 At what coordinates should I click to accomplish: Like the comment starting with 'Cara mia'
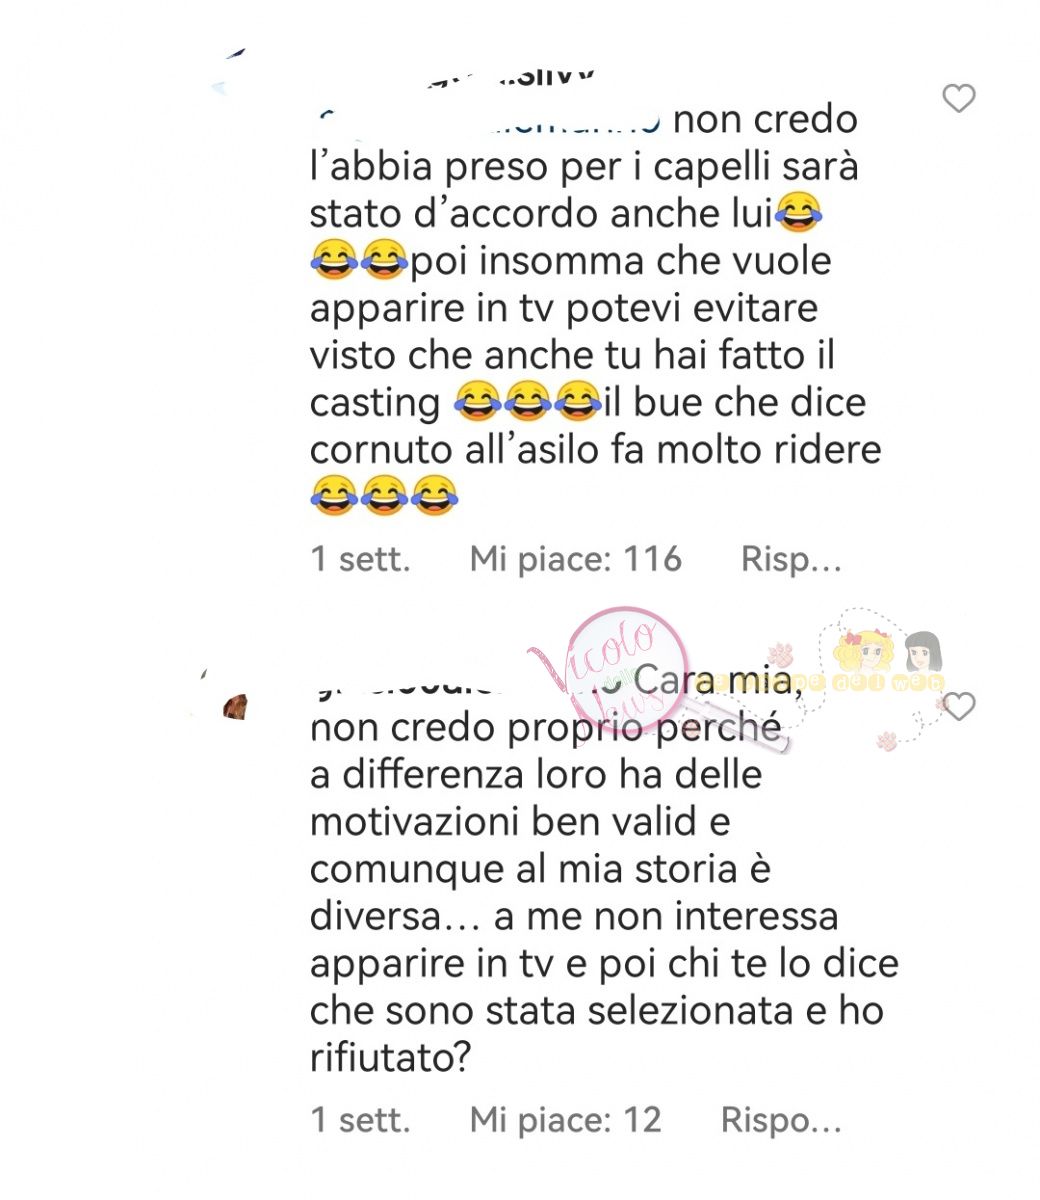tap(959, 706)
